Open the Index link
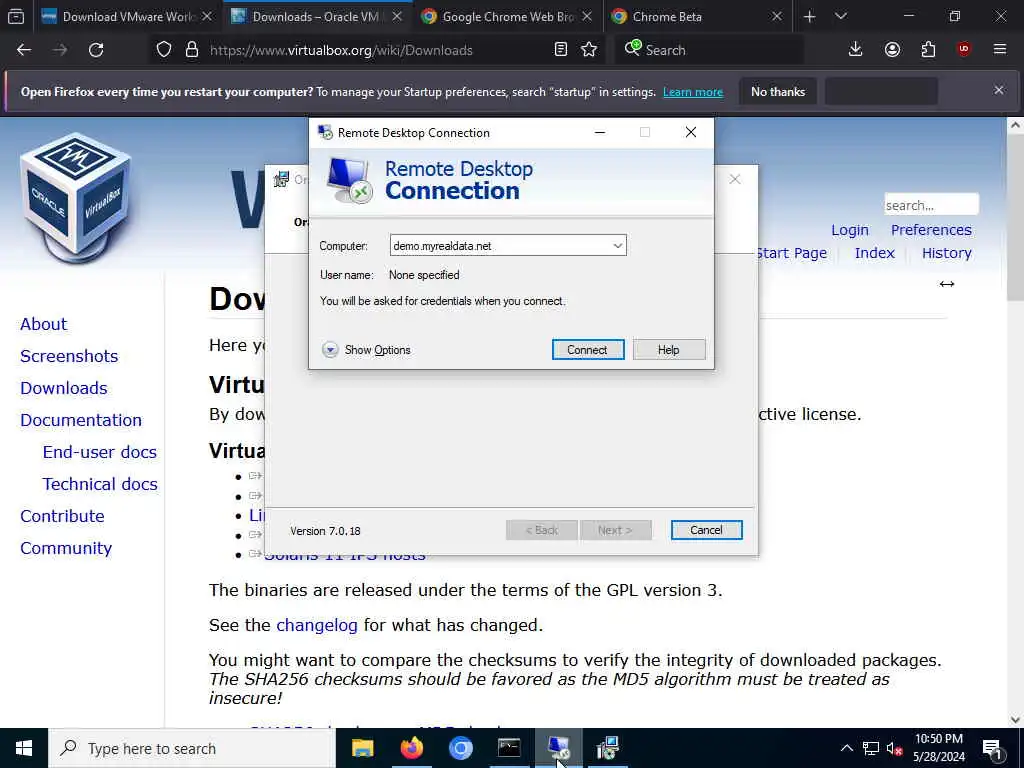The width and height of the screenshot is (1024, 768). point(874,253)
